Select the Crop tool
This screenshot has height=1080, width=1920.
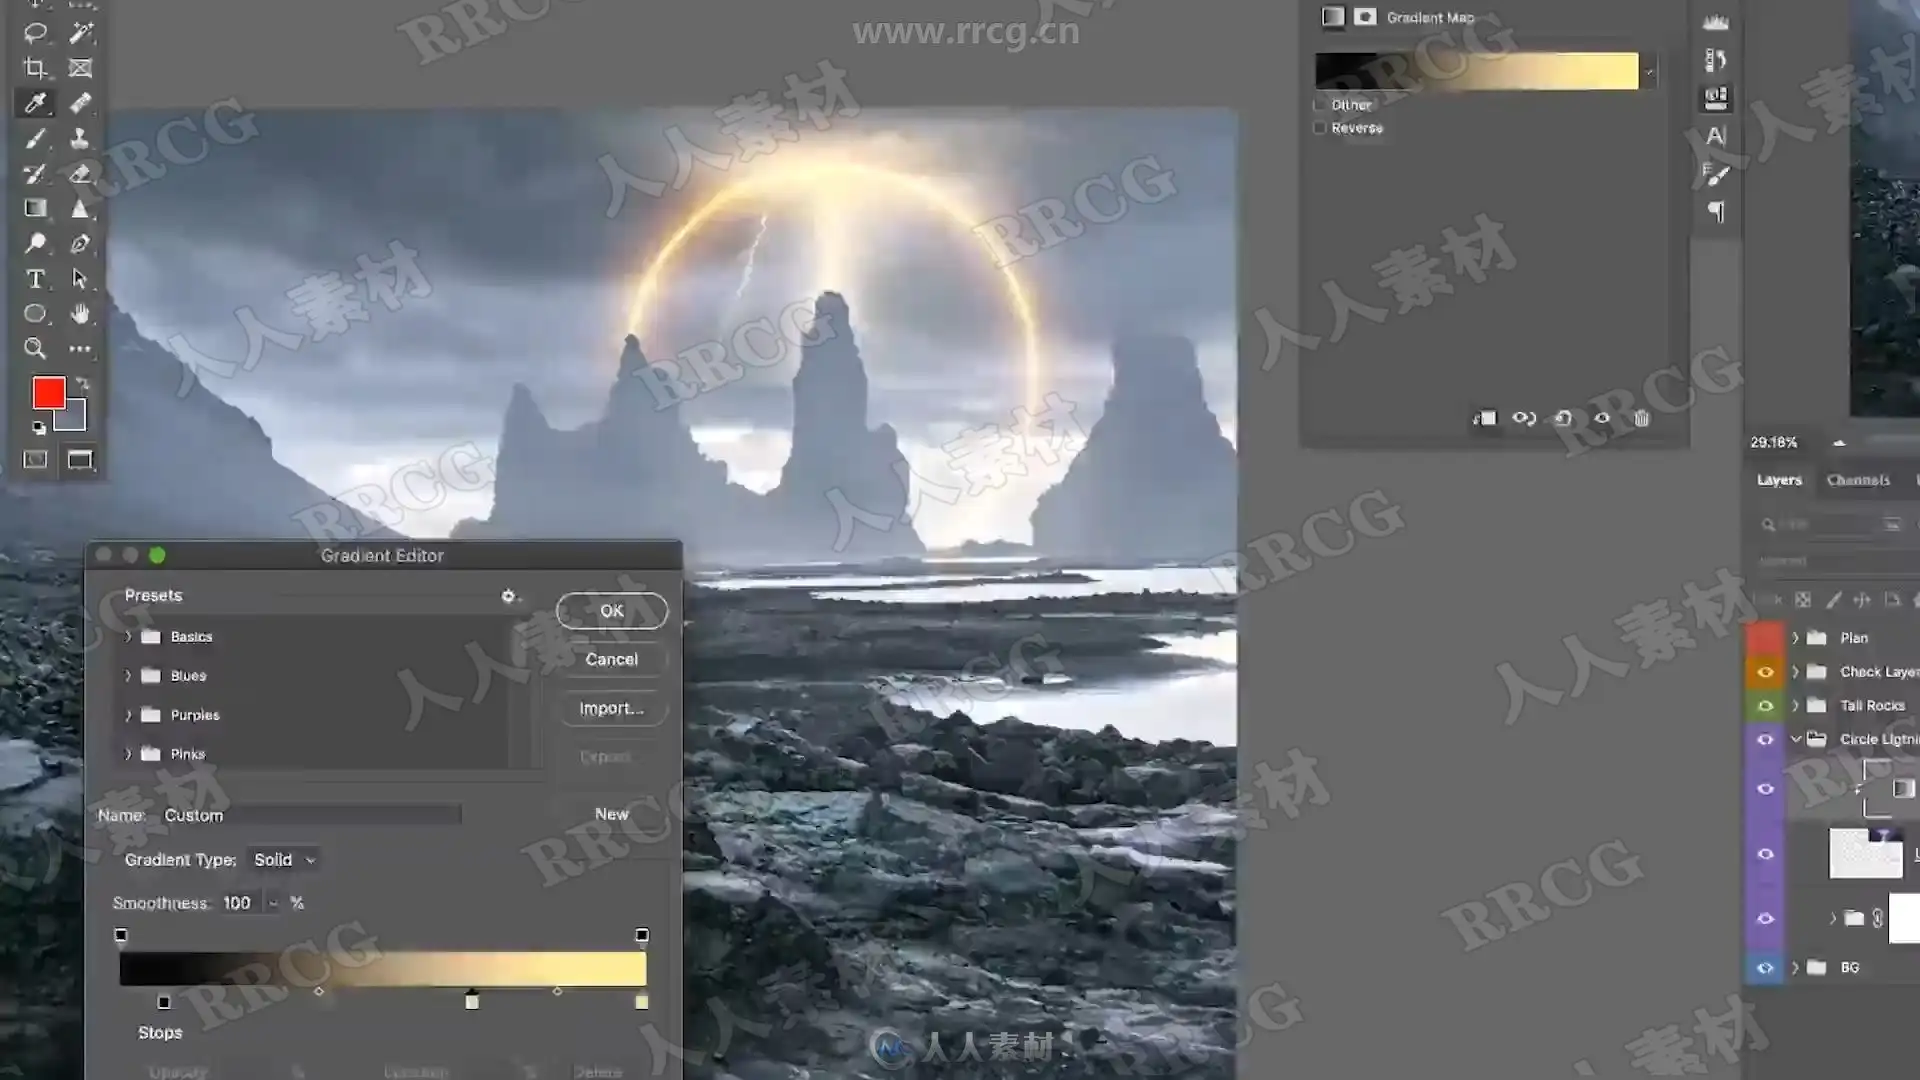coord(35,68)
